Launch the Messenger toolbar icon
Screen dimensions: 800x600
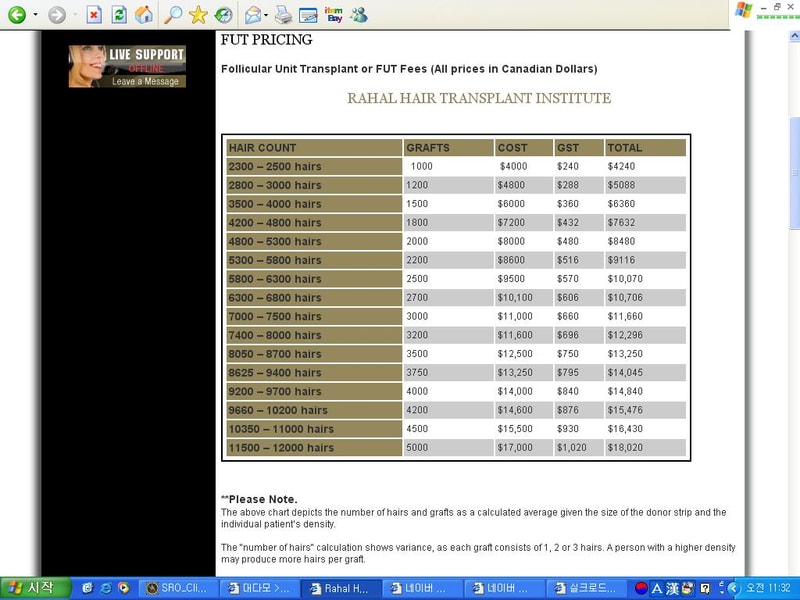(359, 15)
